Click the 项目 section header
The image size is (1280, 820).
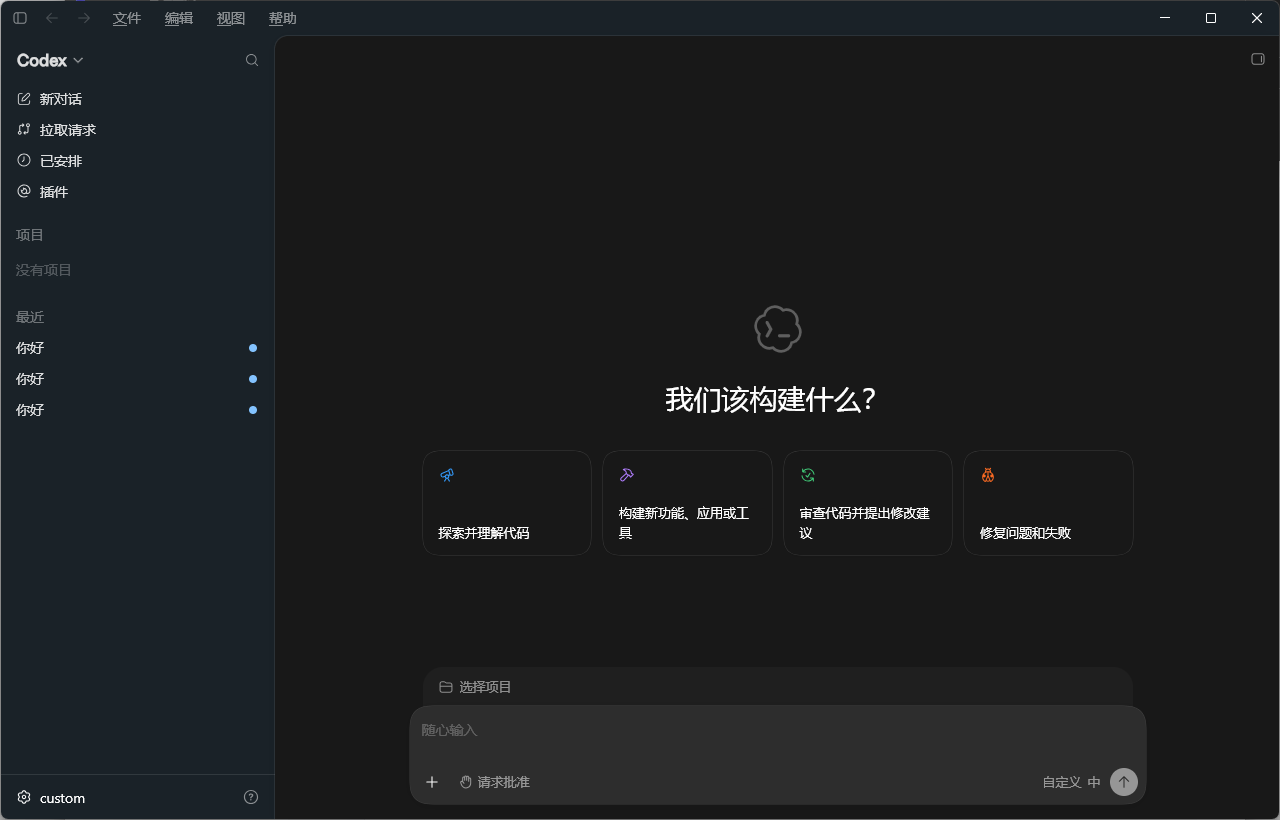click(30, 235)
